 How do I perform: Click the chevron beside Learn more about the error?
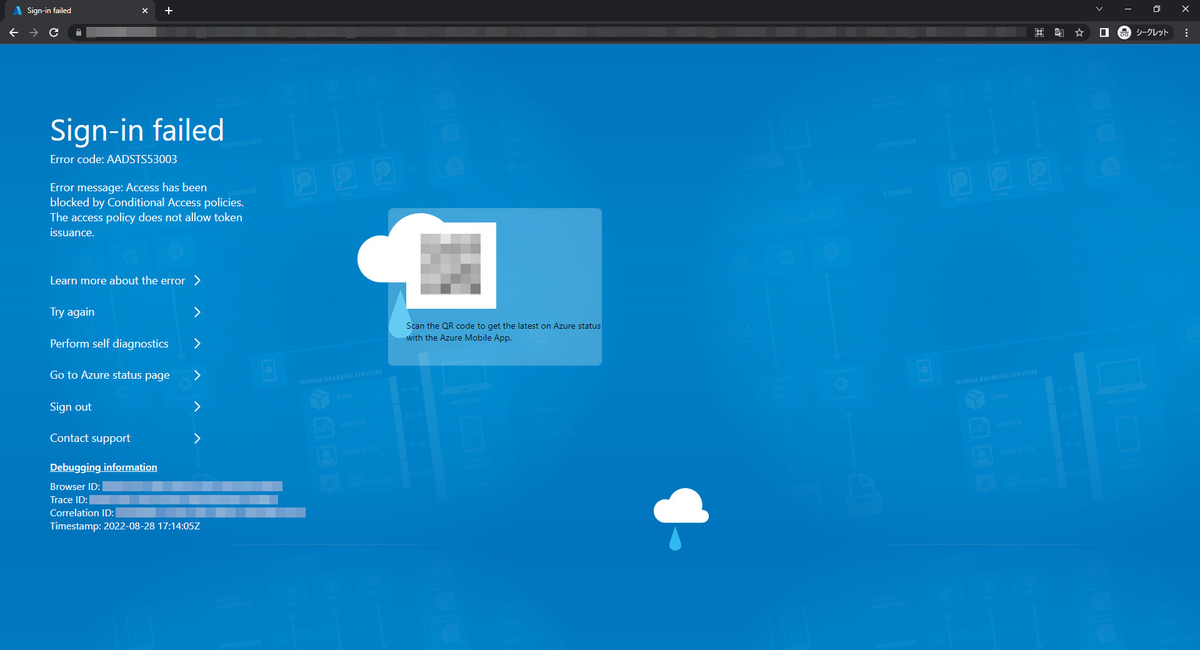point(197,281)
